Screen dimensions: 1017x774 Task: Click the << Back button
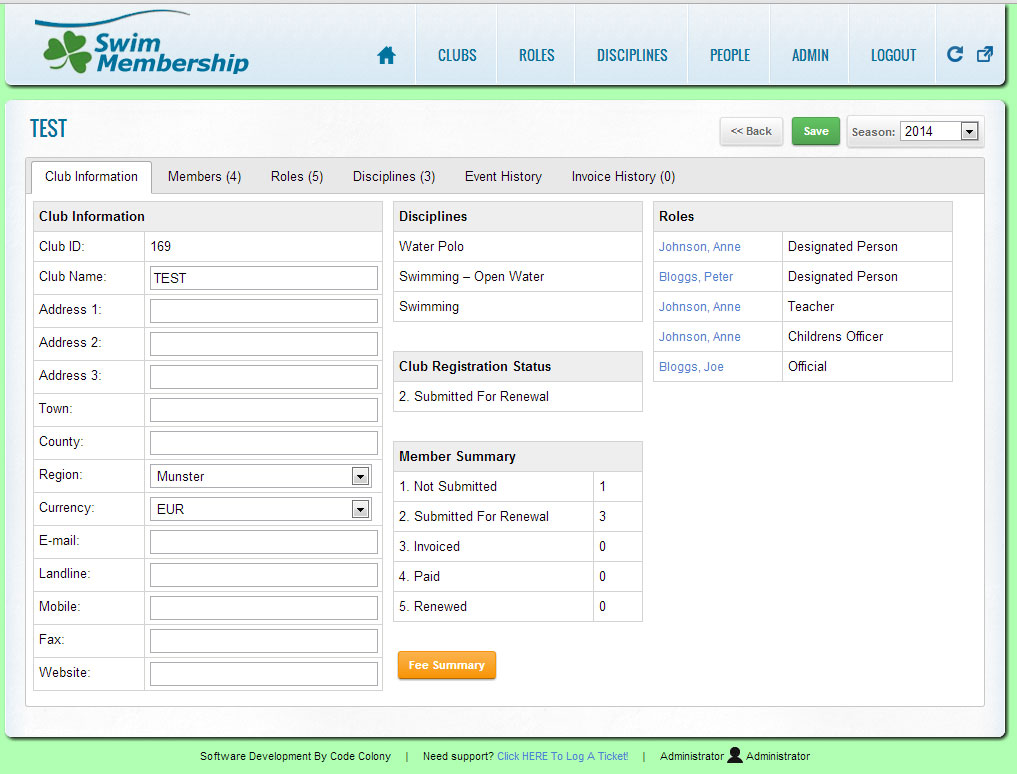751,131
